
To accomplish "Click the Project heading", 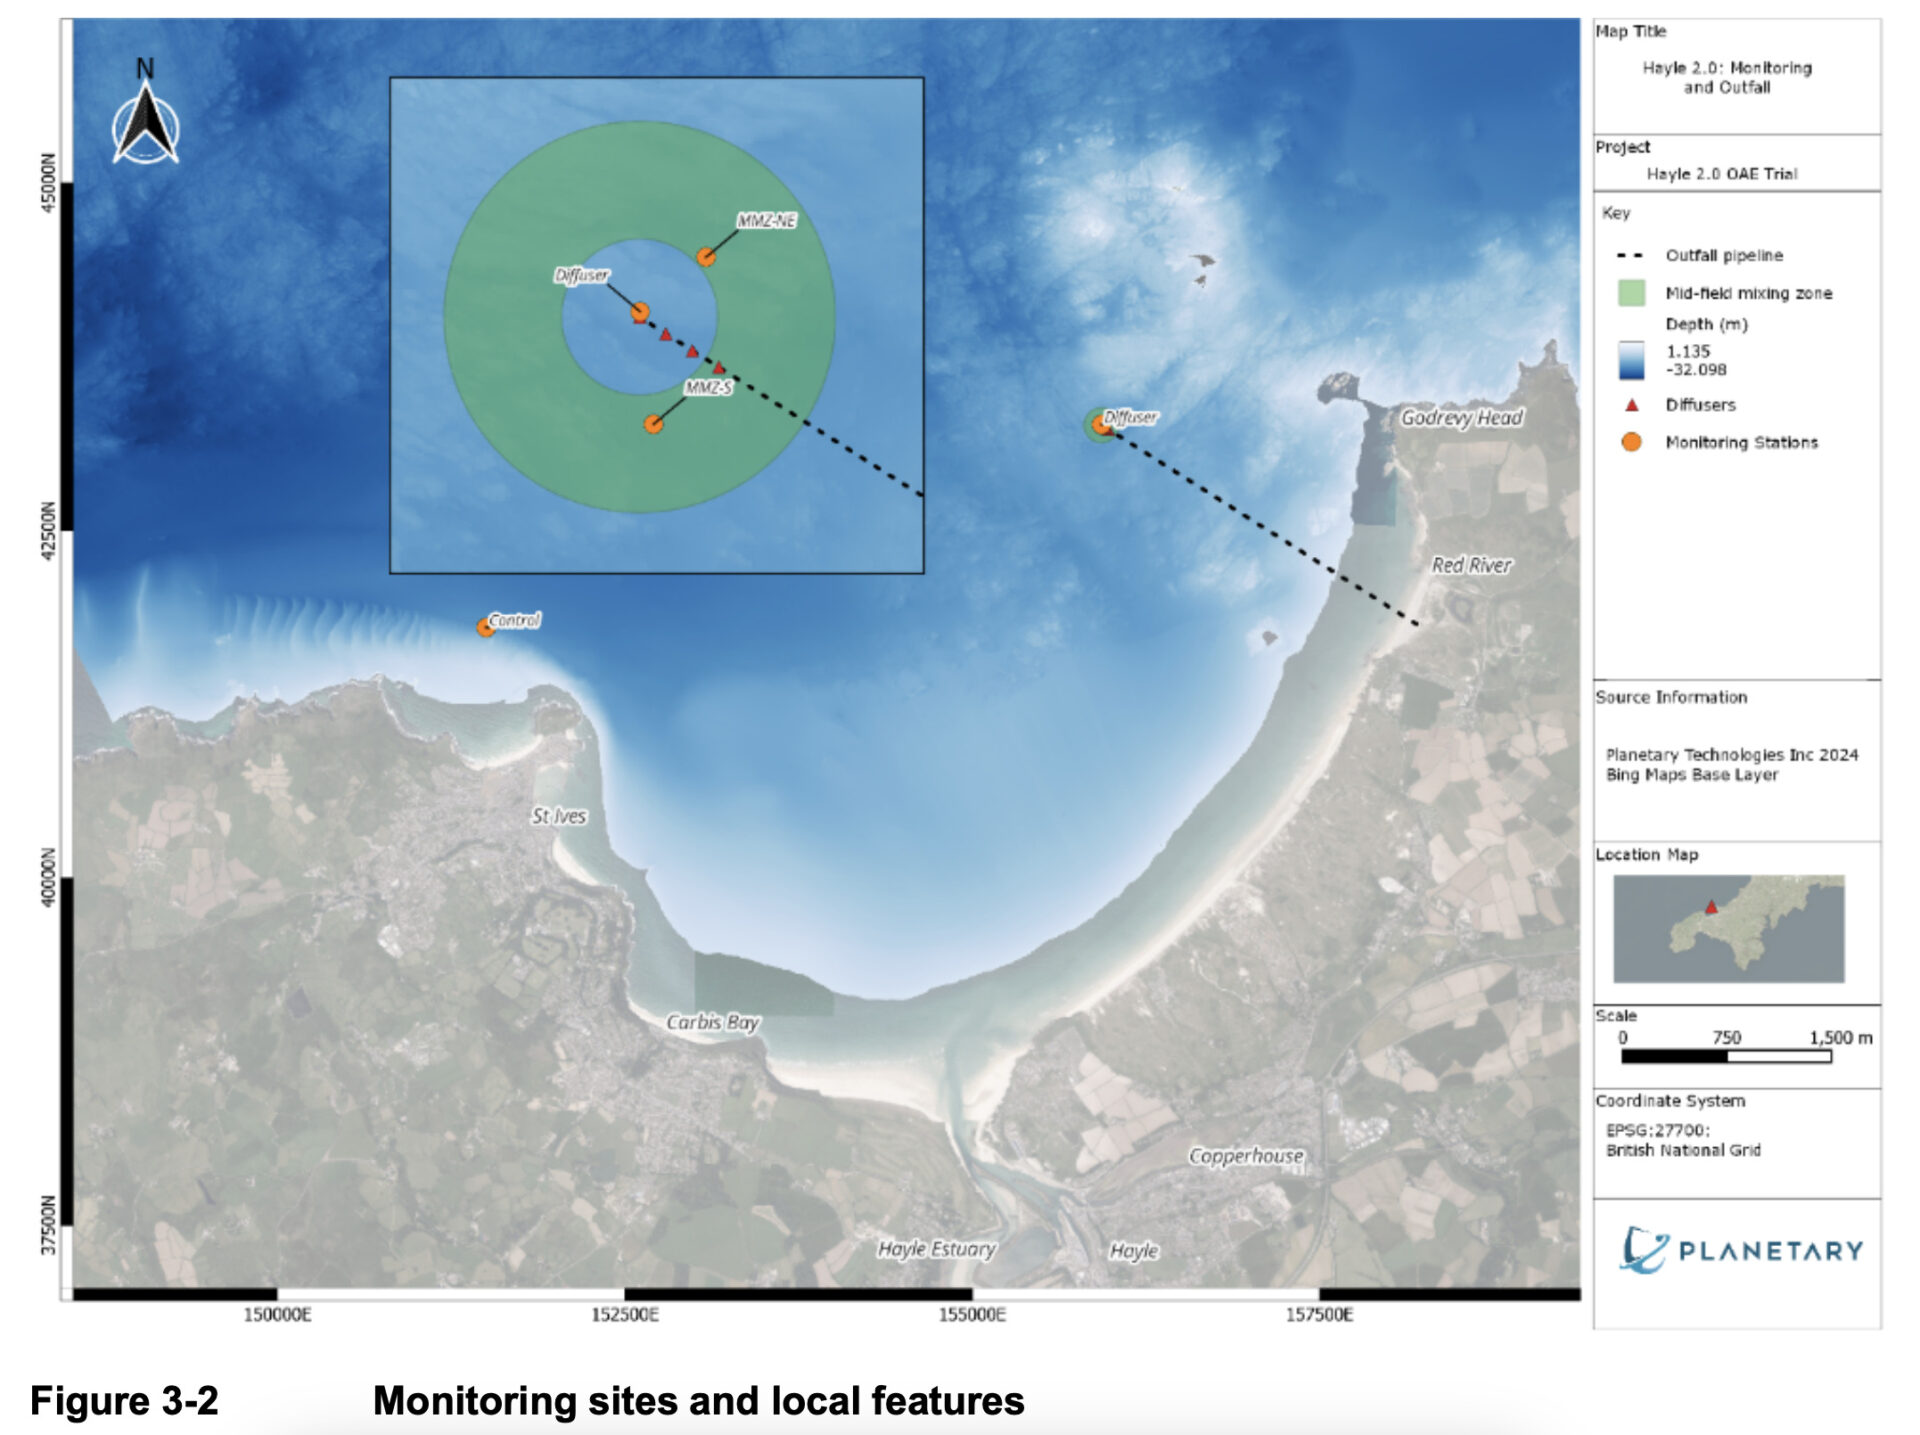I will (1623, 147).
